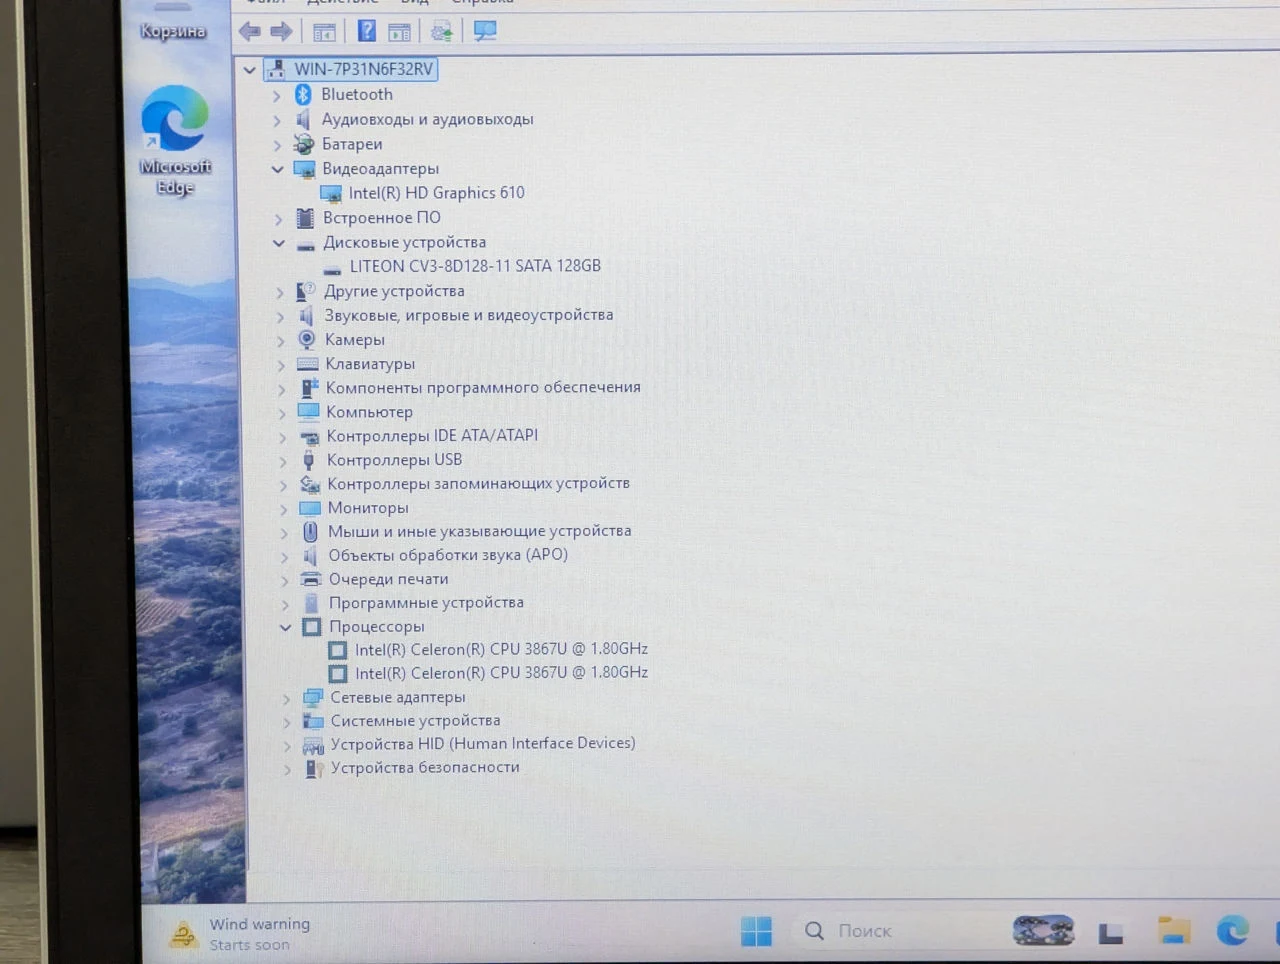The width and height of the screenshot is (1280, 964).
Task: Click the Forward arrow in the toolbar
Action: pyautogui.click(x=282, y=32)
